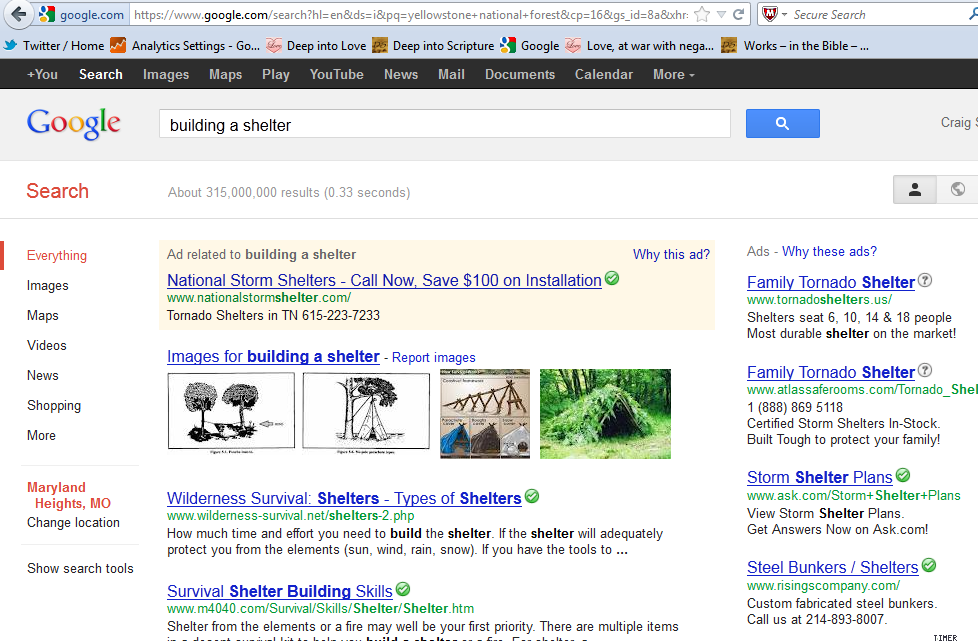The width and height of the screenshot is (978, 641).
Task: Focus the Google search box containing building a shelter
Action: click(445, 124)
